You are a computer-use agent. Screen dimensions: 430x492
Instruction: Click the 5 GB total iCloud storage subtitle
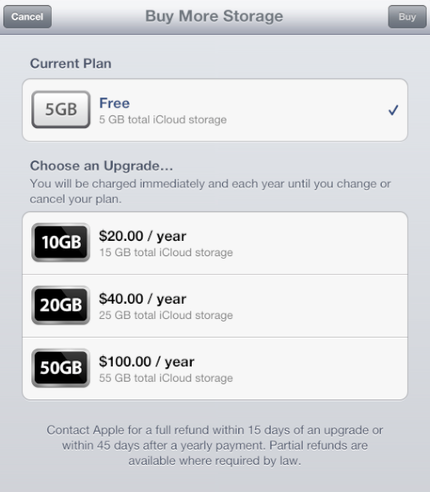pos(163,119)
